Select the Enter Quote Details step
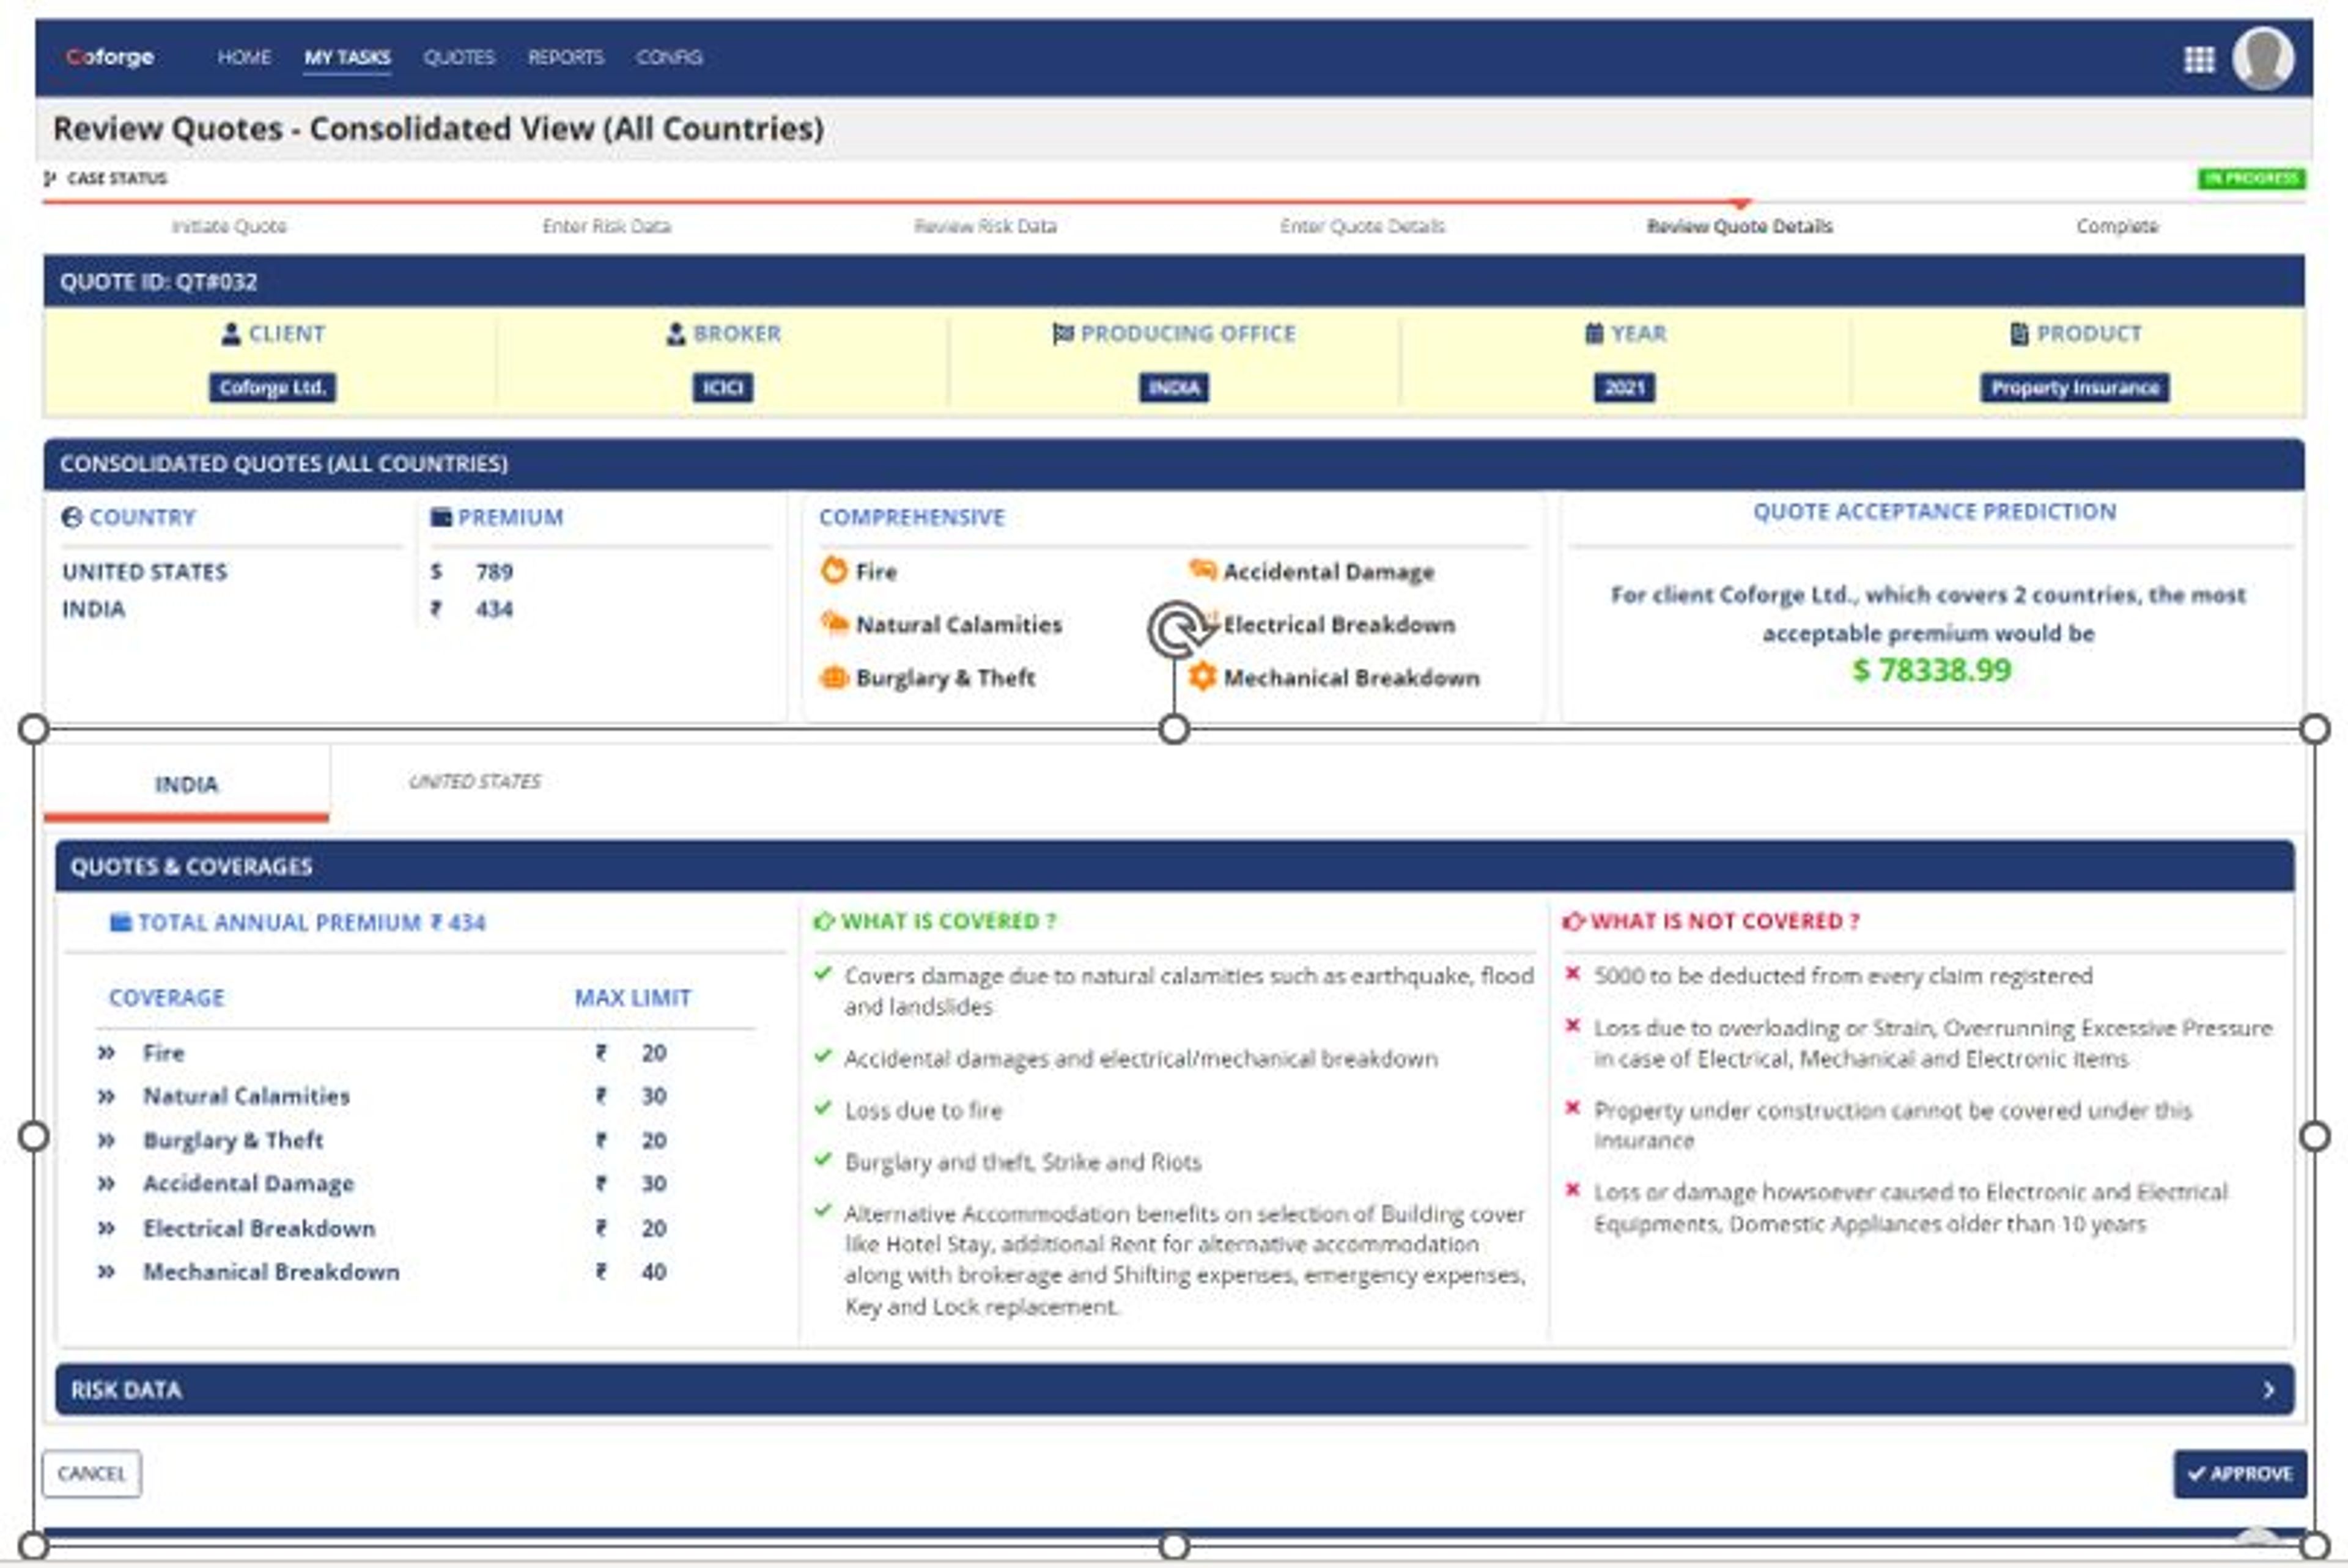This screenshot has width=2348, height=1568. (x=1362, y=226)
